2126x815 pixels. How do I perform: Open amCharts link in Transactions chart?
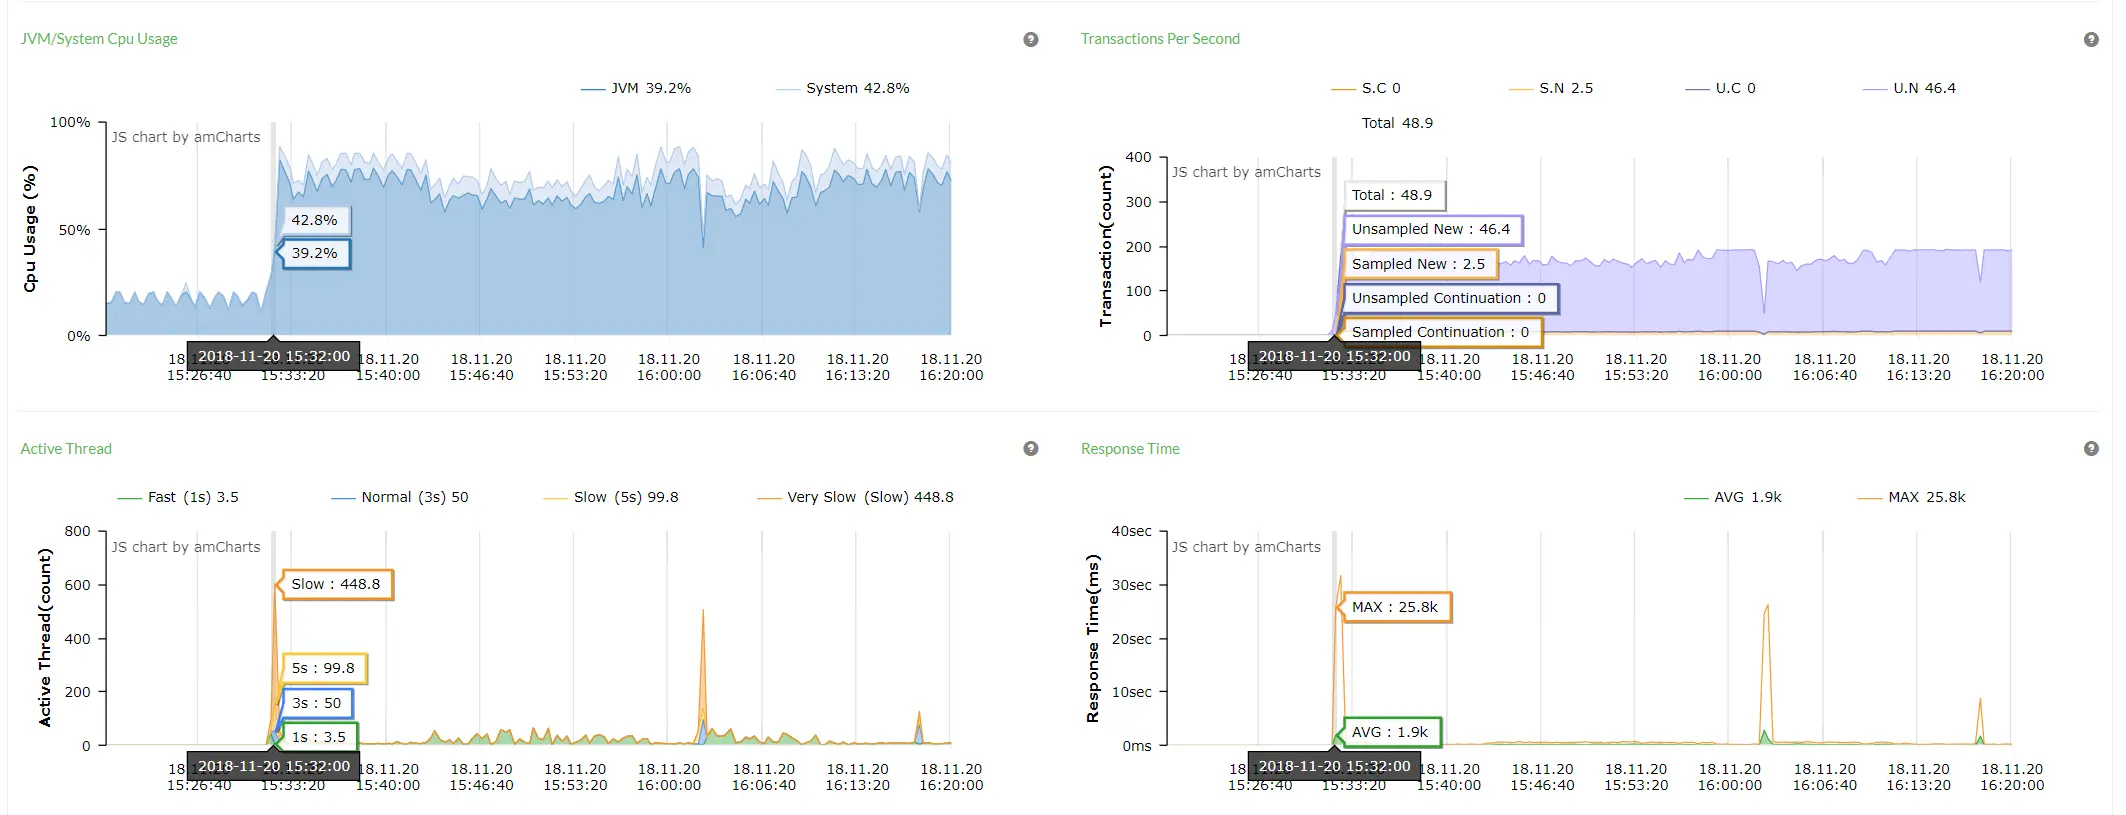click(1246, 172)
